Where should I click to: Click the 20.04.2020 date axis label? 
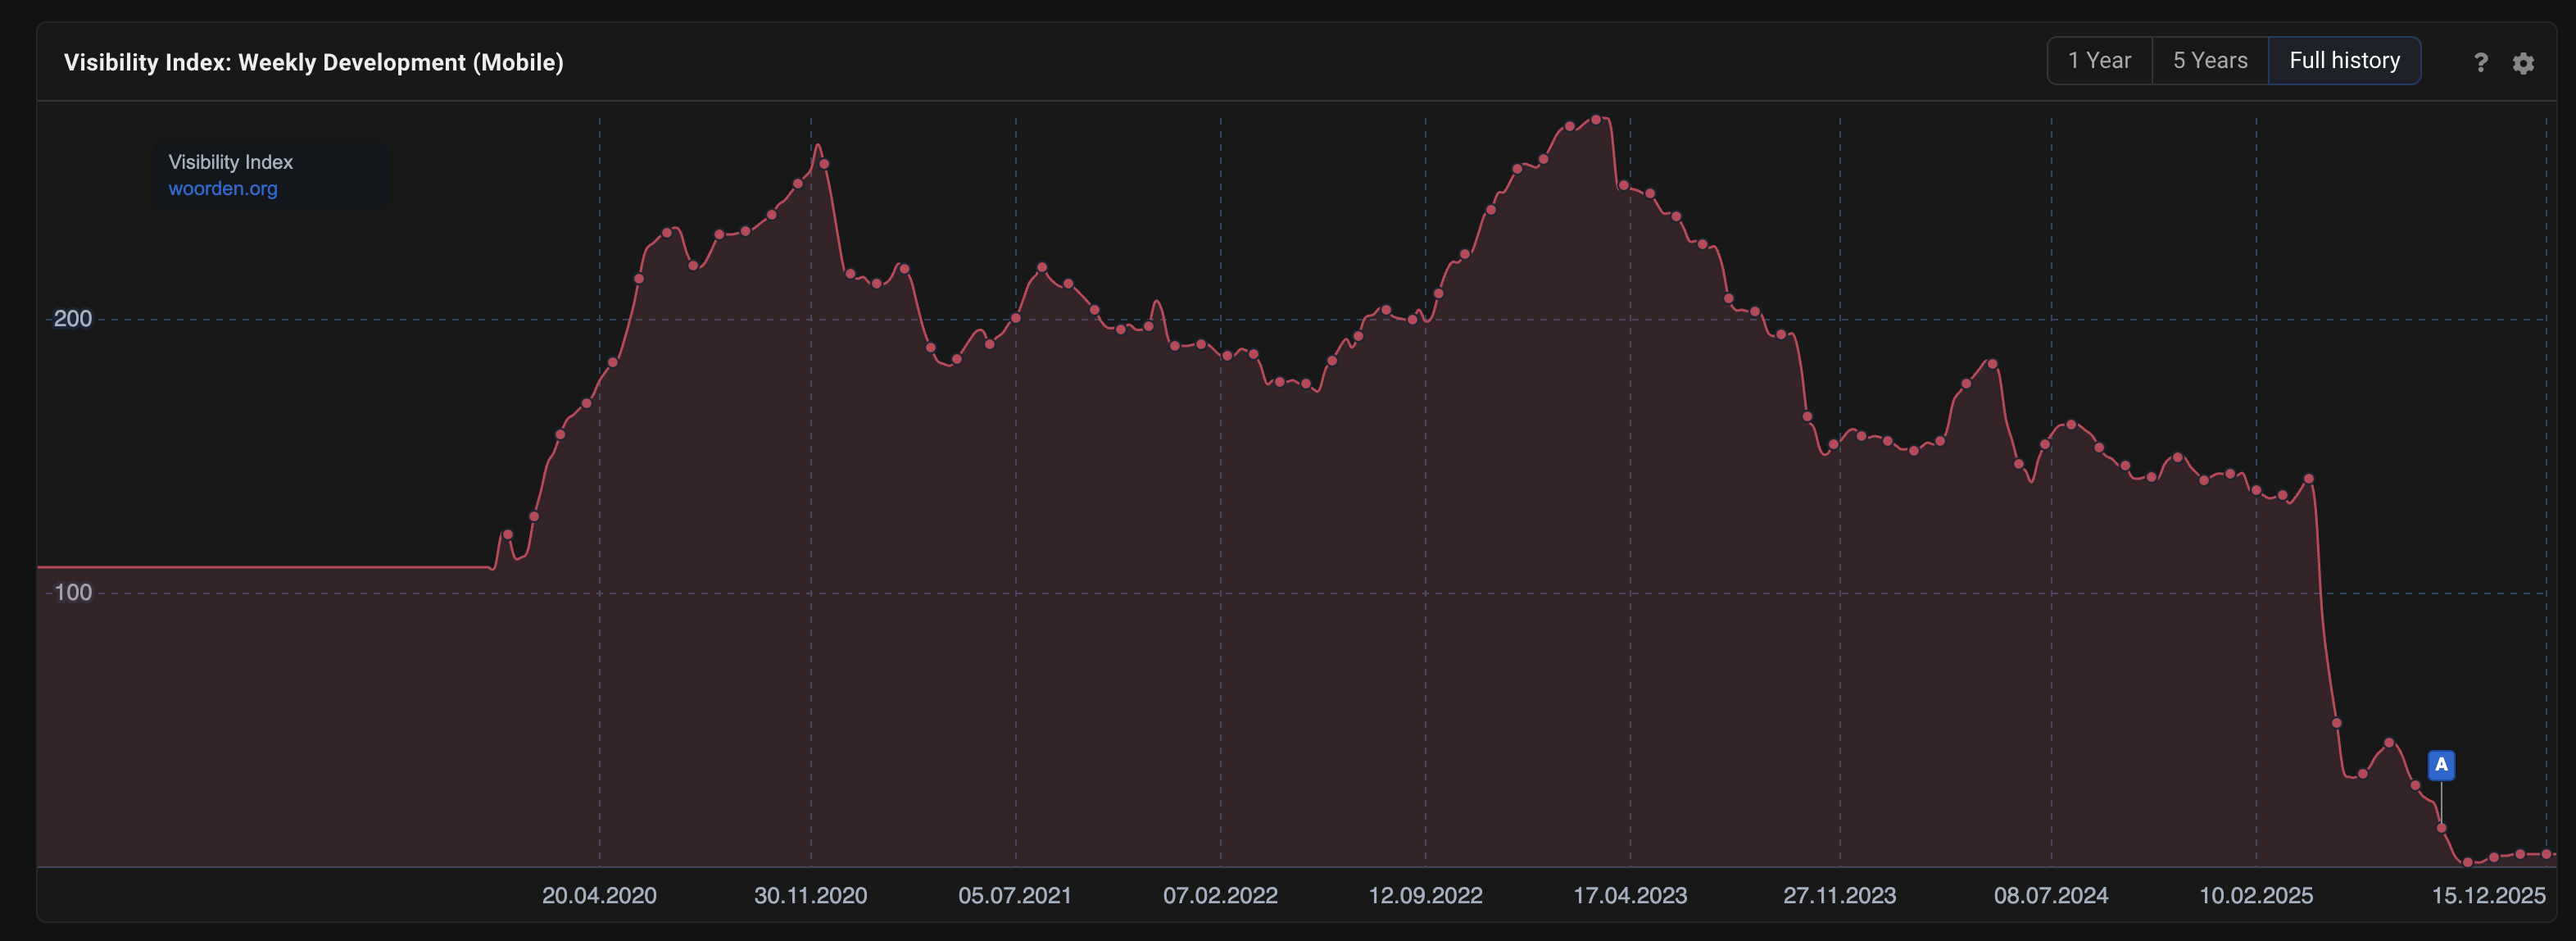(599, 896)
